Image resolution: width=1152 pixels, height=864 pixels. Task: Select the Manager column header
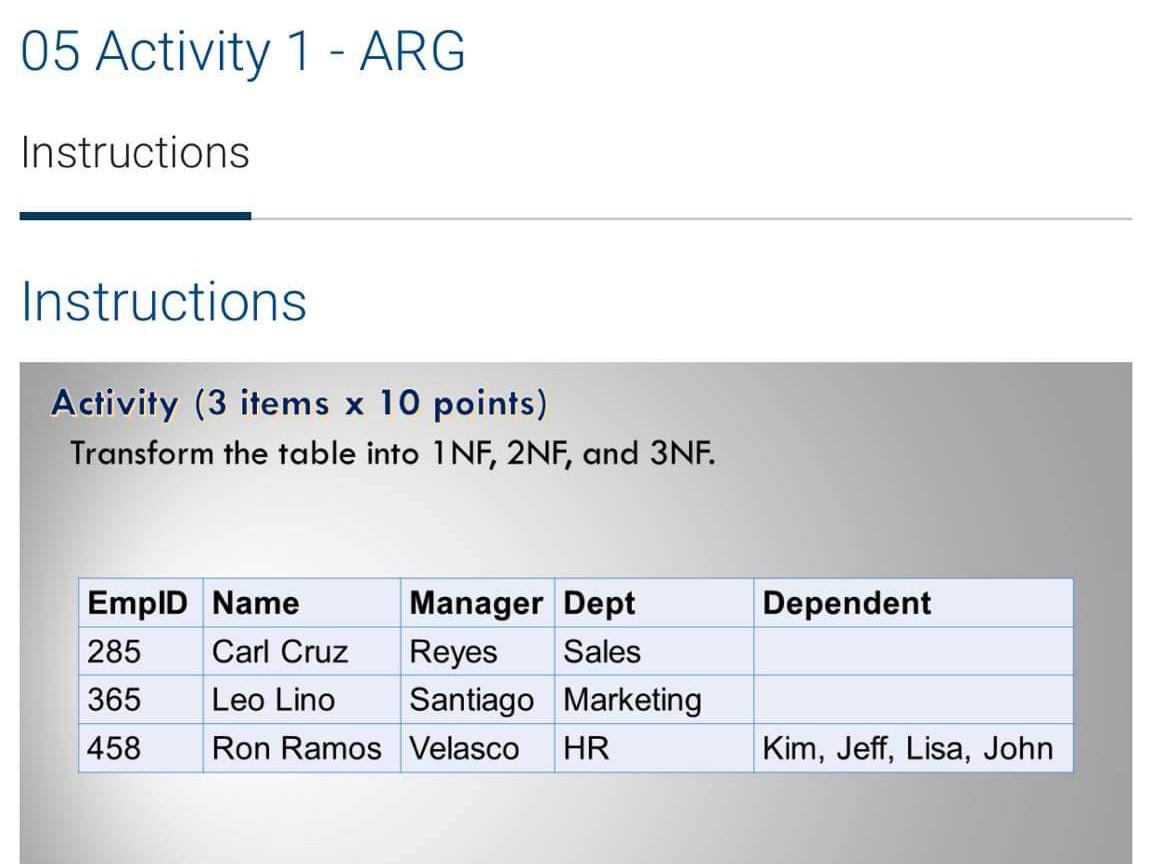478,603
